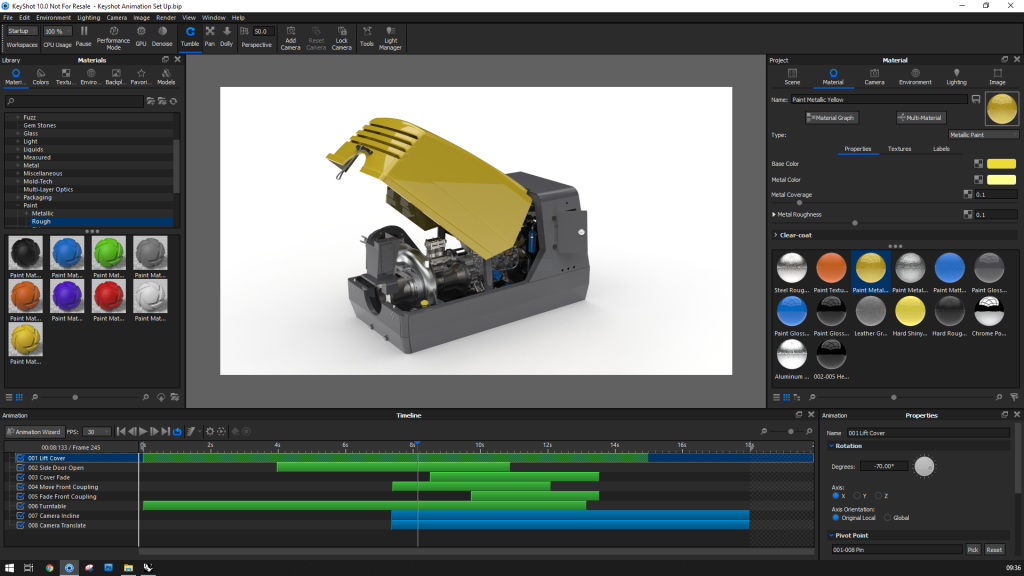The width and height of the screenshot is (1024, 576).
Task: Launch the Animation Wizard
Action: [34, 432]
